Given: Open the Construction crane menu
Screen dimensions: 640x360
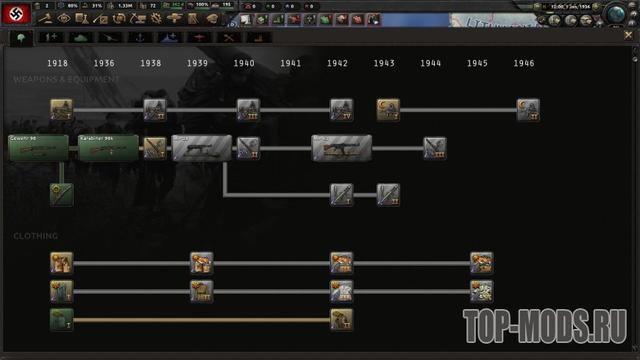Looking at the screenshot, I should point(138,18).
